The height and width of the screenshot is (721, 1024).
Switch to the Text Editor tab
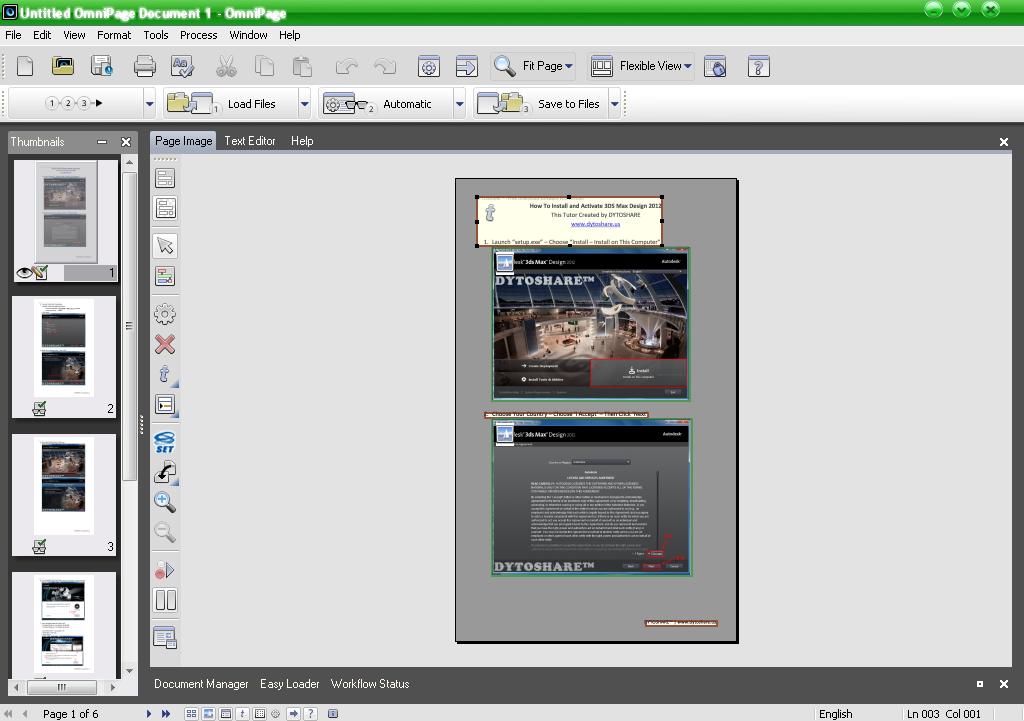tap(249, 141)
